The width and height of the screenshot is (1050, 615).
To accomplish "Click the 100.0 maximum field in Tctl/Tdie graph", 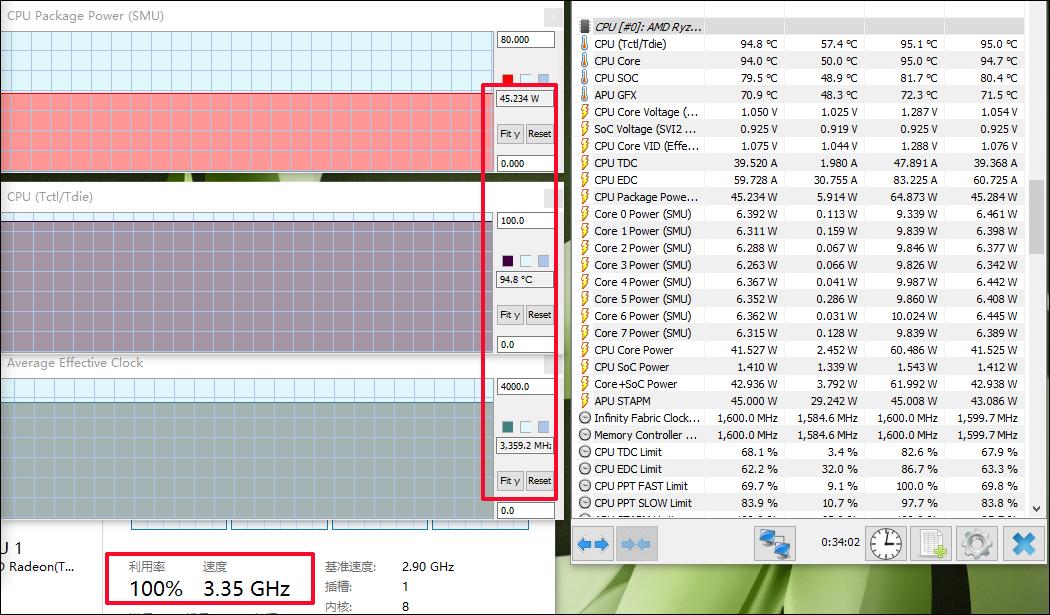I will 526,220.
